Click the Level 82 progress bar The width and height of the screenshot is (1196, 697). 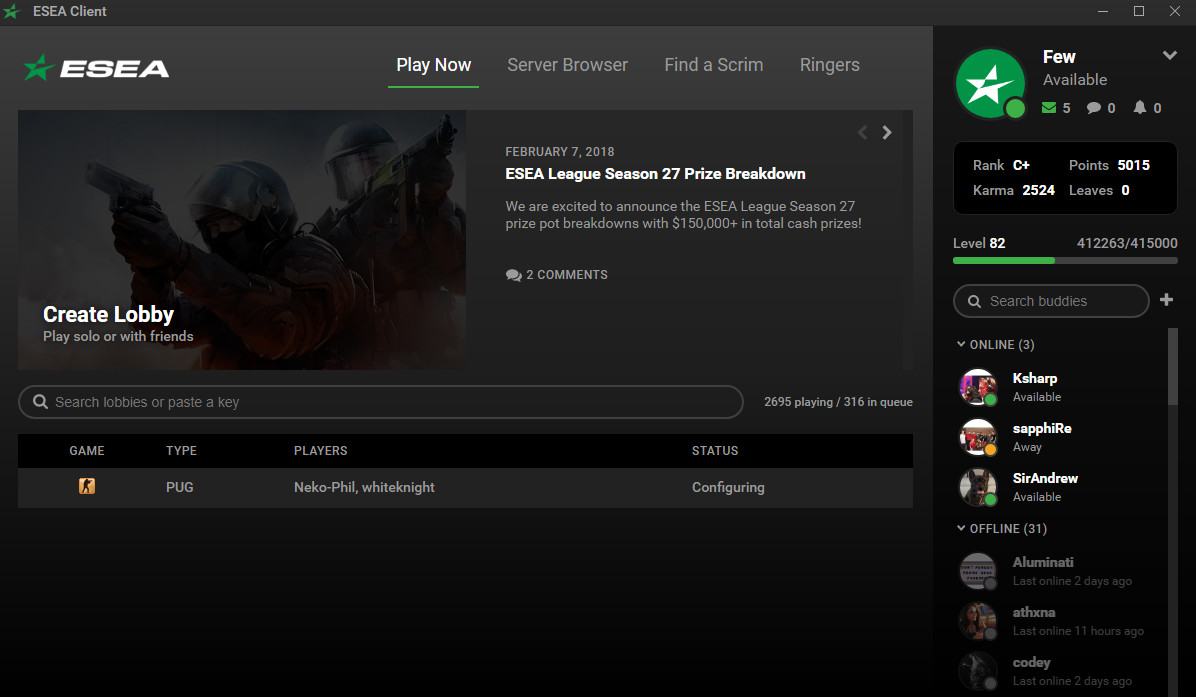pos(1064,261)
